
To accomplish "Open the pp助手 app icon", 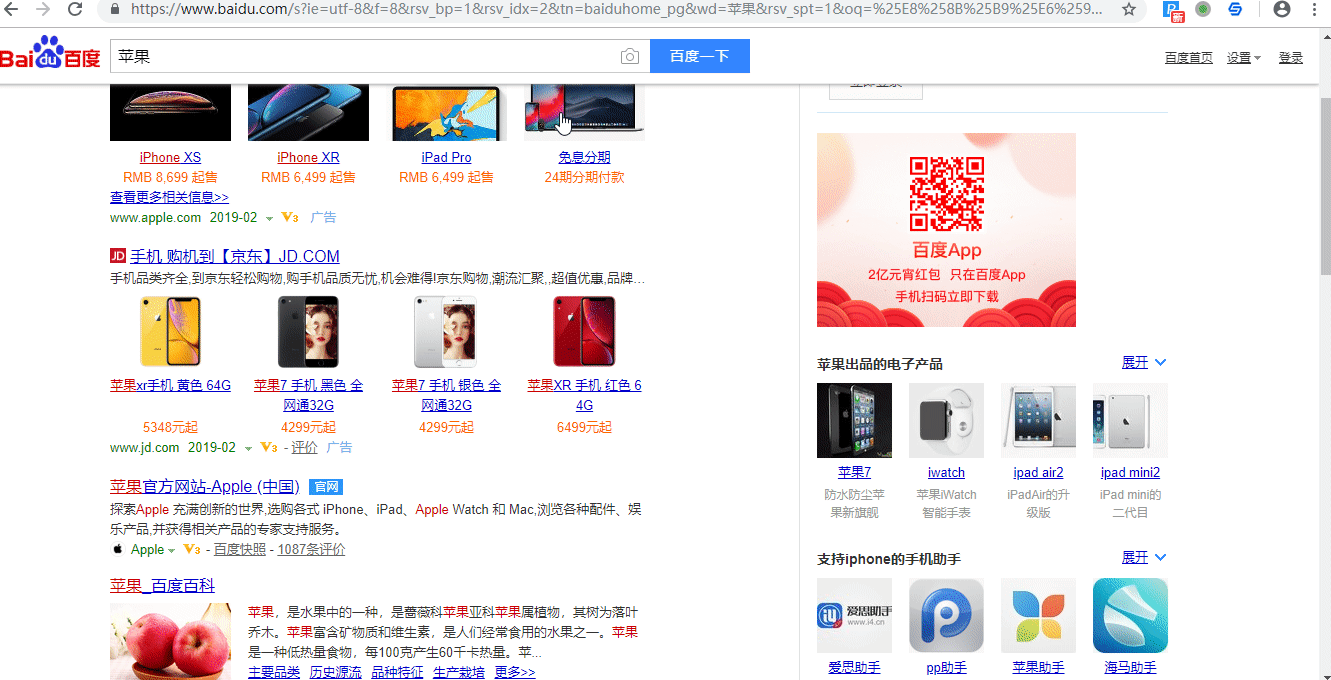I will click(946, 615).
